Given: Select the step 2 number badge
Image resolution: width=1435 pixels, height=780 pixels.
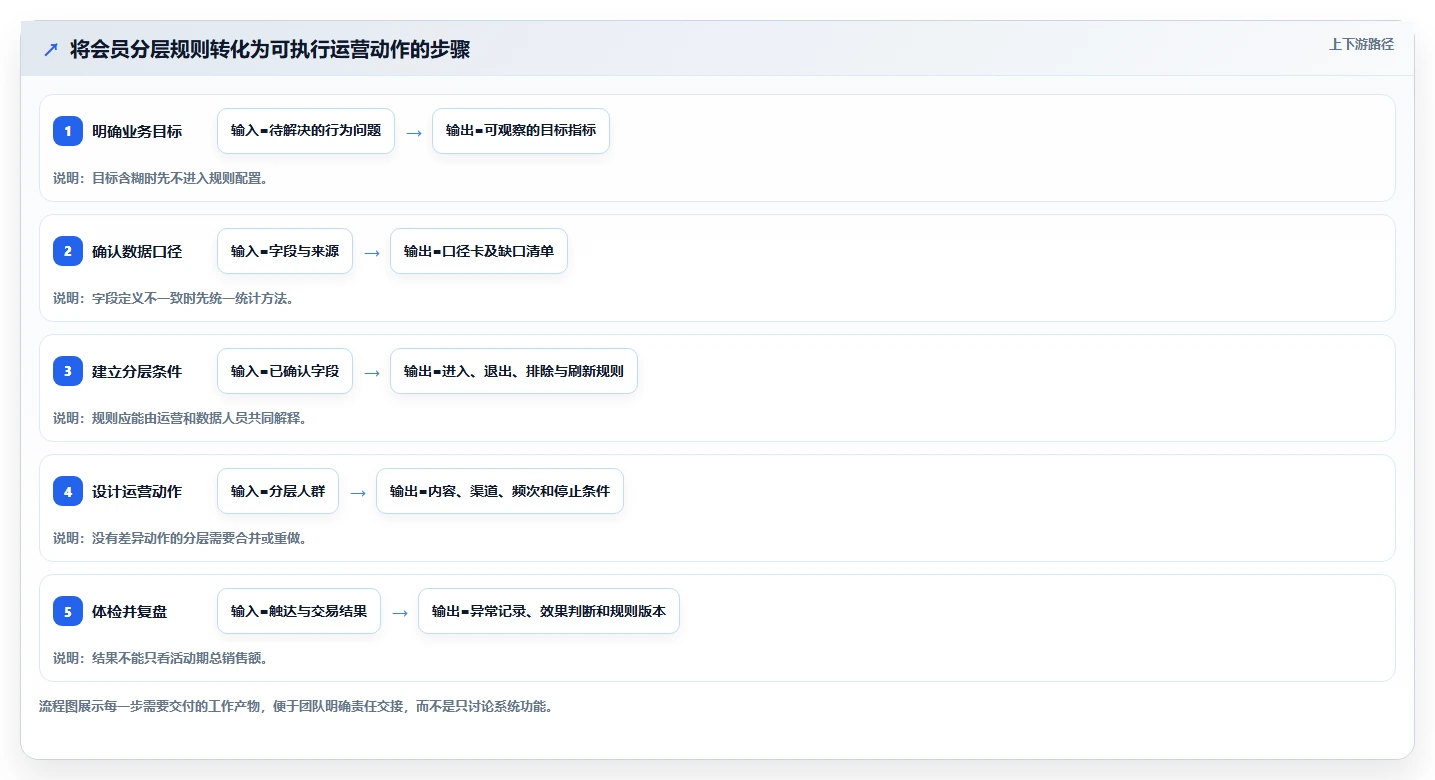Looking at the screenshot, I should click(x=68, y=251).
